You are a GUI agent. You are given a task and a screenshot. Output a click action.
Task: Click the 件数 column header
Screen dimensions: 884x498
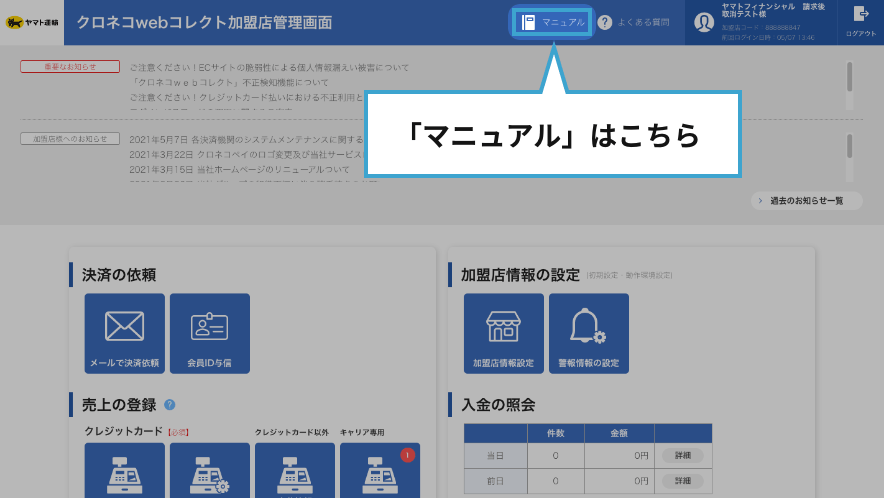tap(556, 433)
